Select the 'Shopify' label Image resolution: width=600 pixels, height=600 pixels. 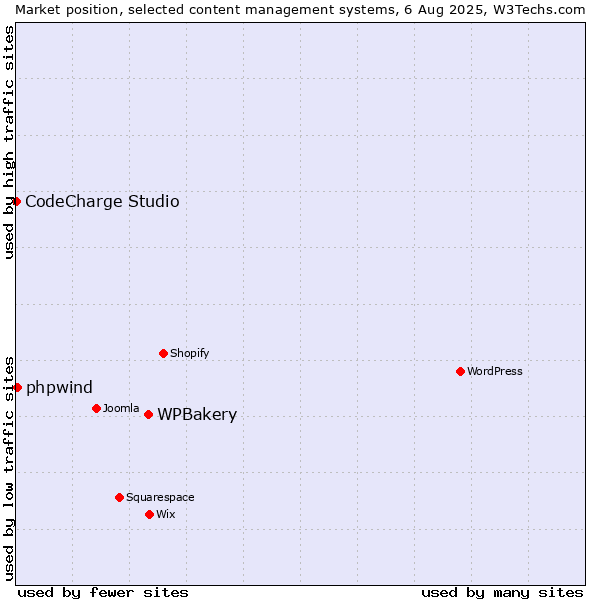(x=189, y=354)
